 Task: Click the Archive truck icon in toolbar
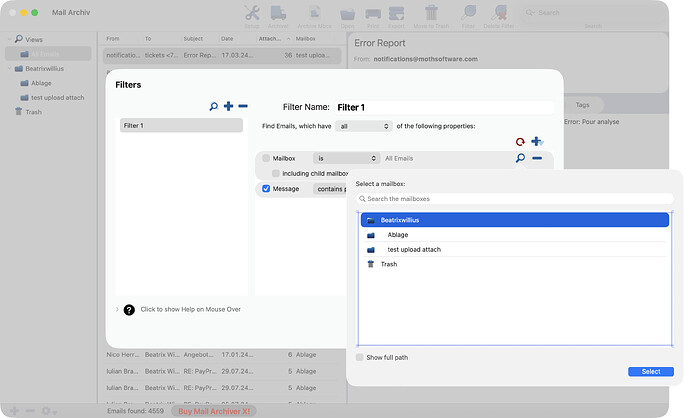pos(278,13)
